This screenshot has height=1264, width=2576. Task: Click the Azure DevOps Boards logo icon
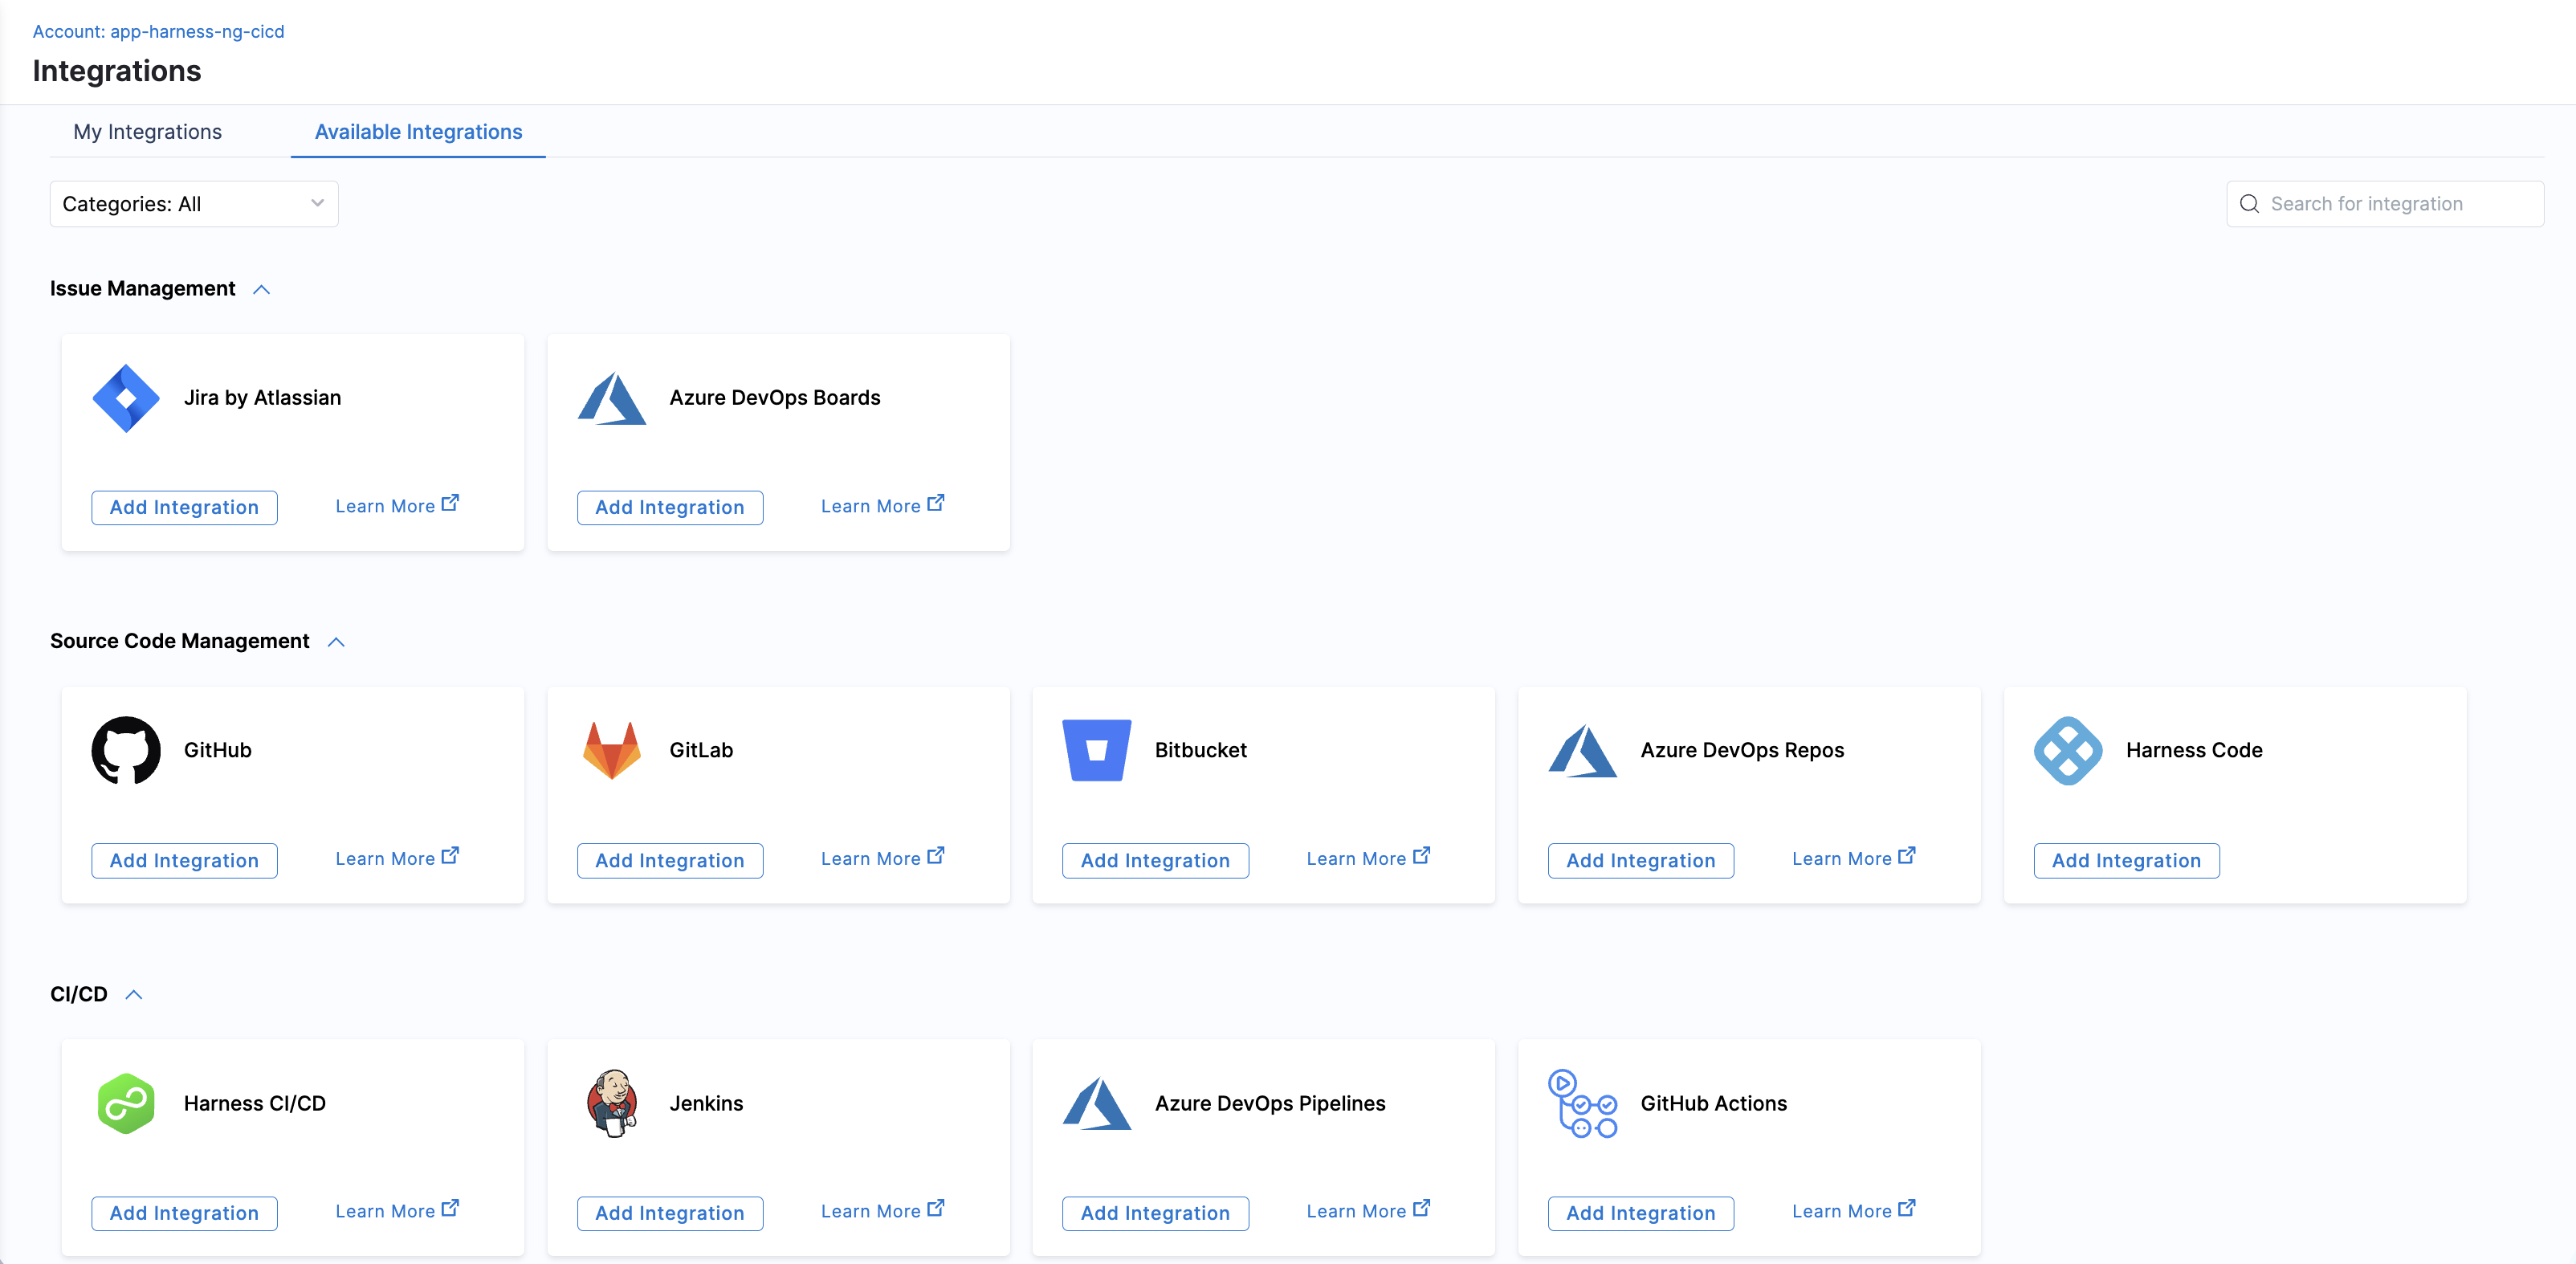pos(611,398)
